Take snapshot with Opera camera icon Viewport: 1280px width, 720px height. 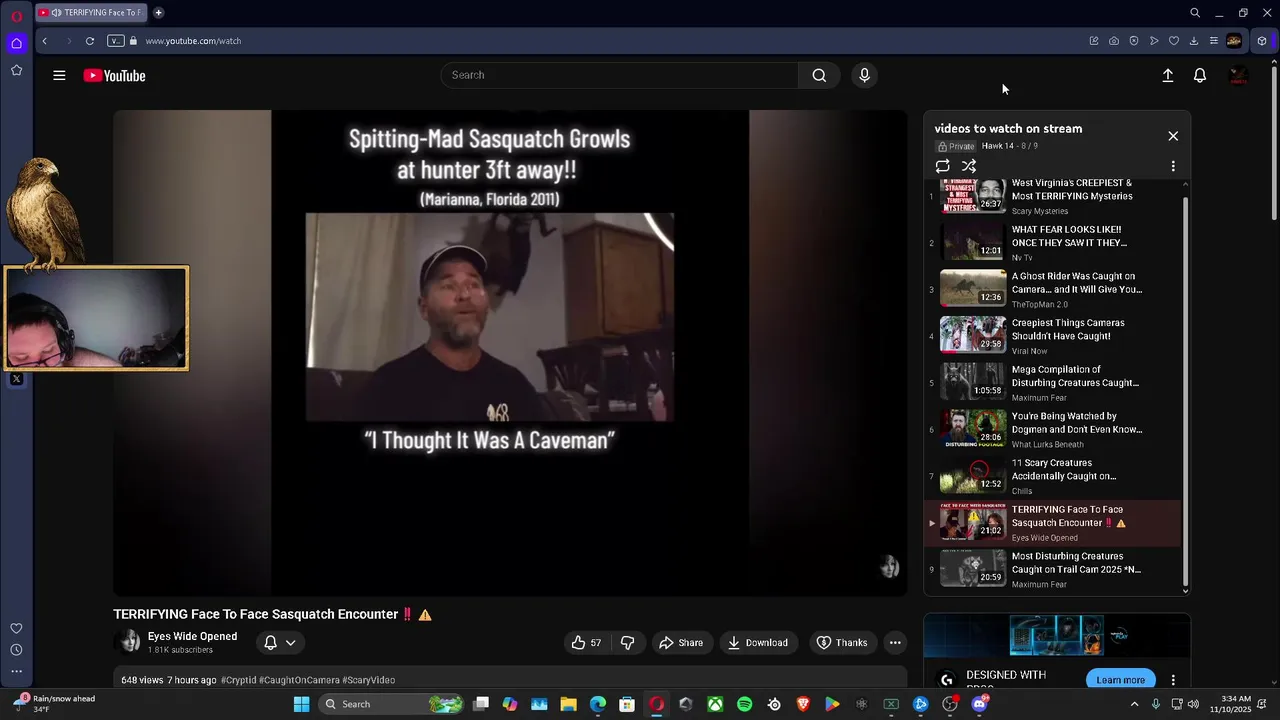tap(1114, 41)
